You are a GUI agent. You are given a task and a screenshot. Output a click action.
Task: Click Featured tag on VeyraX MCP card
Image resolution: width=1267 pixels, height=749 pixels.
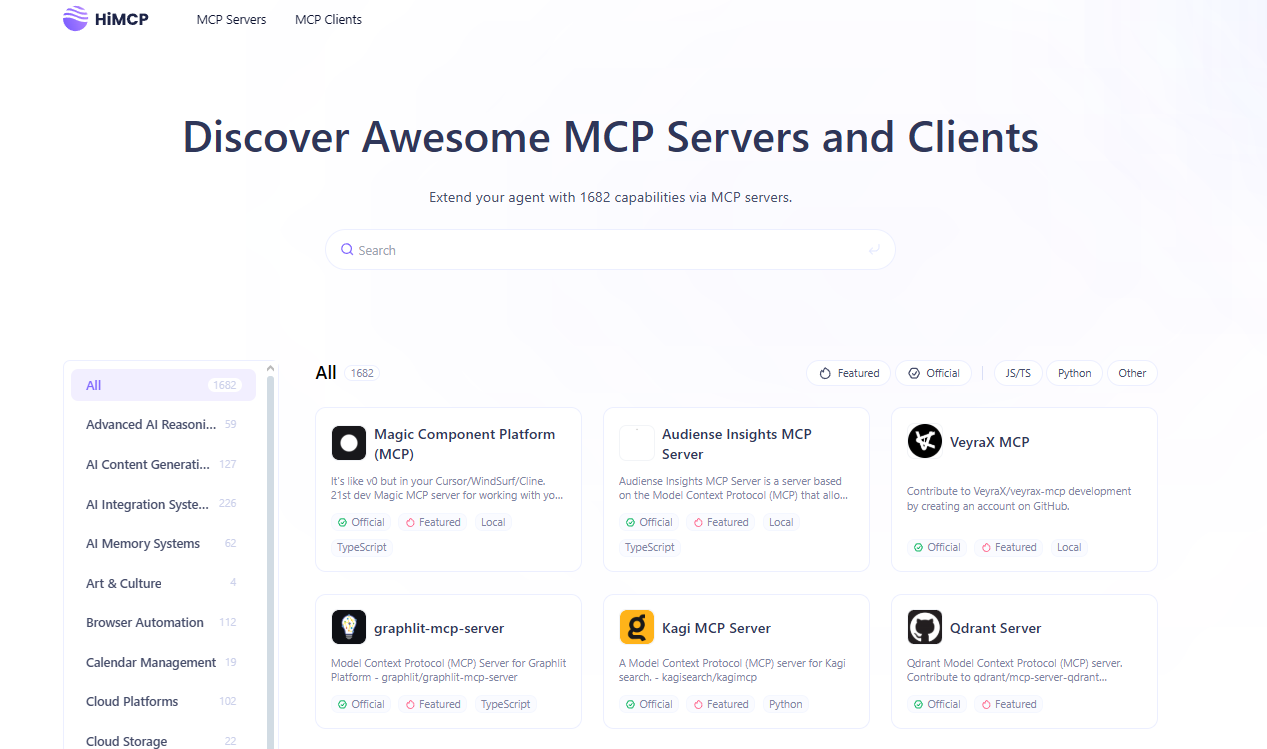[x=1009, y=547]
